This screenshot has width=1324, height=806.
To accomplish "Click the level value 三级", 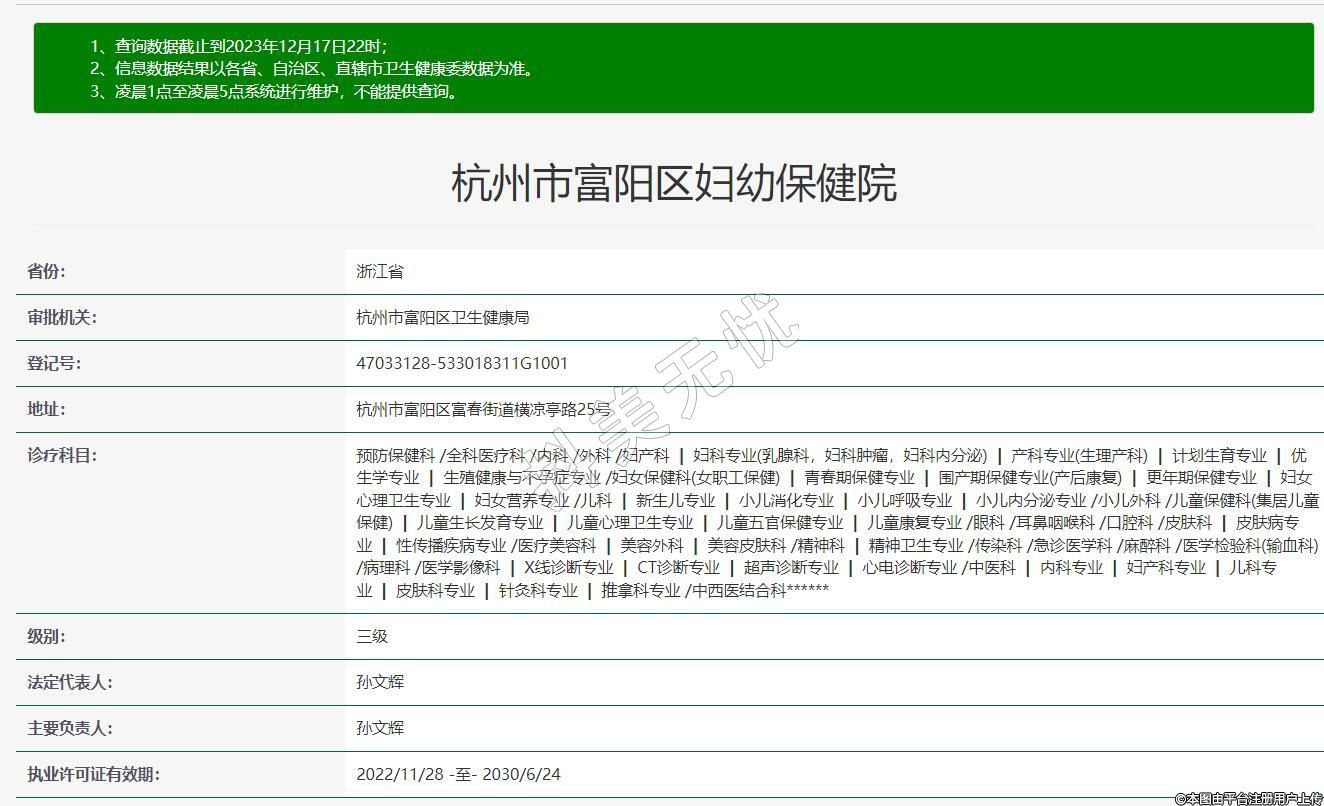I will coord(372,636).
